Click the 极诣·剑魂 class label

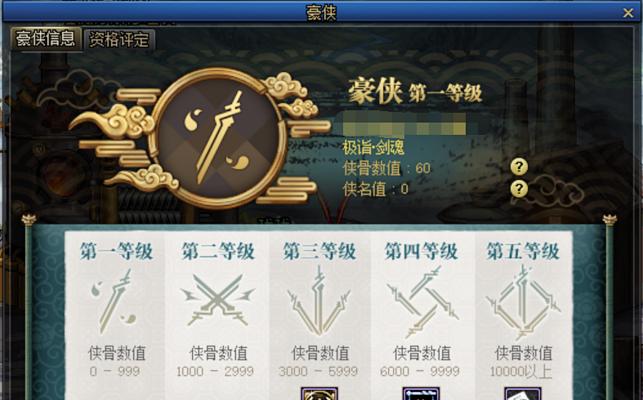point(373,148)
